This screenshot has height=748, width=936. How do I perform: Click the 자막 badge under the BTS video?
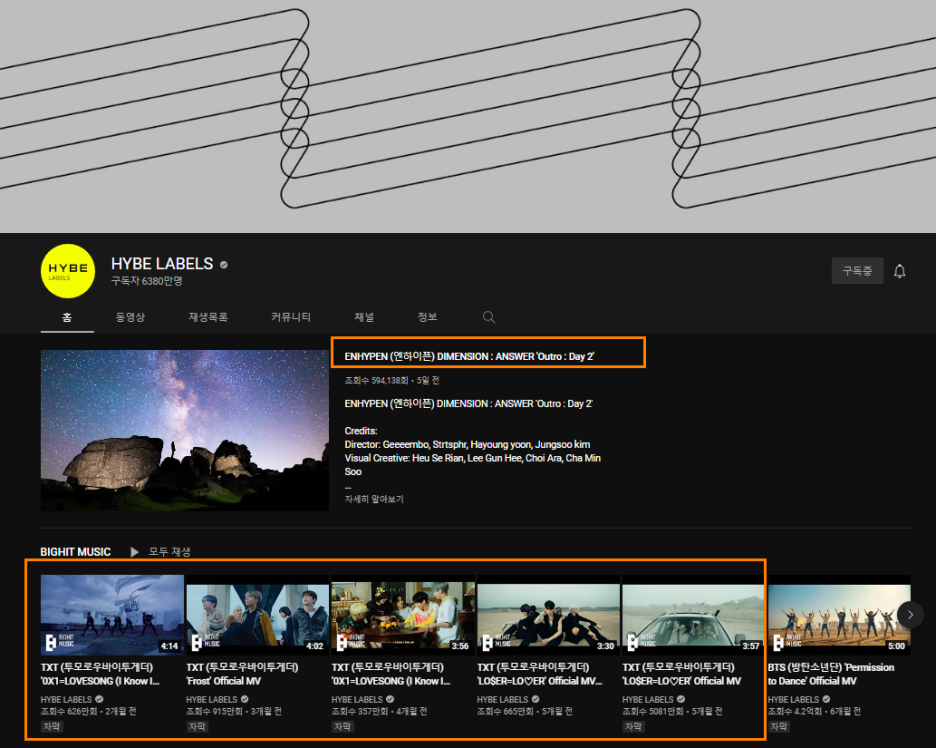pos(779,727)
